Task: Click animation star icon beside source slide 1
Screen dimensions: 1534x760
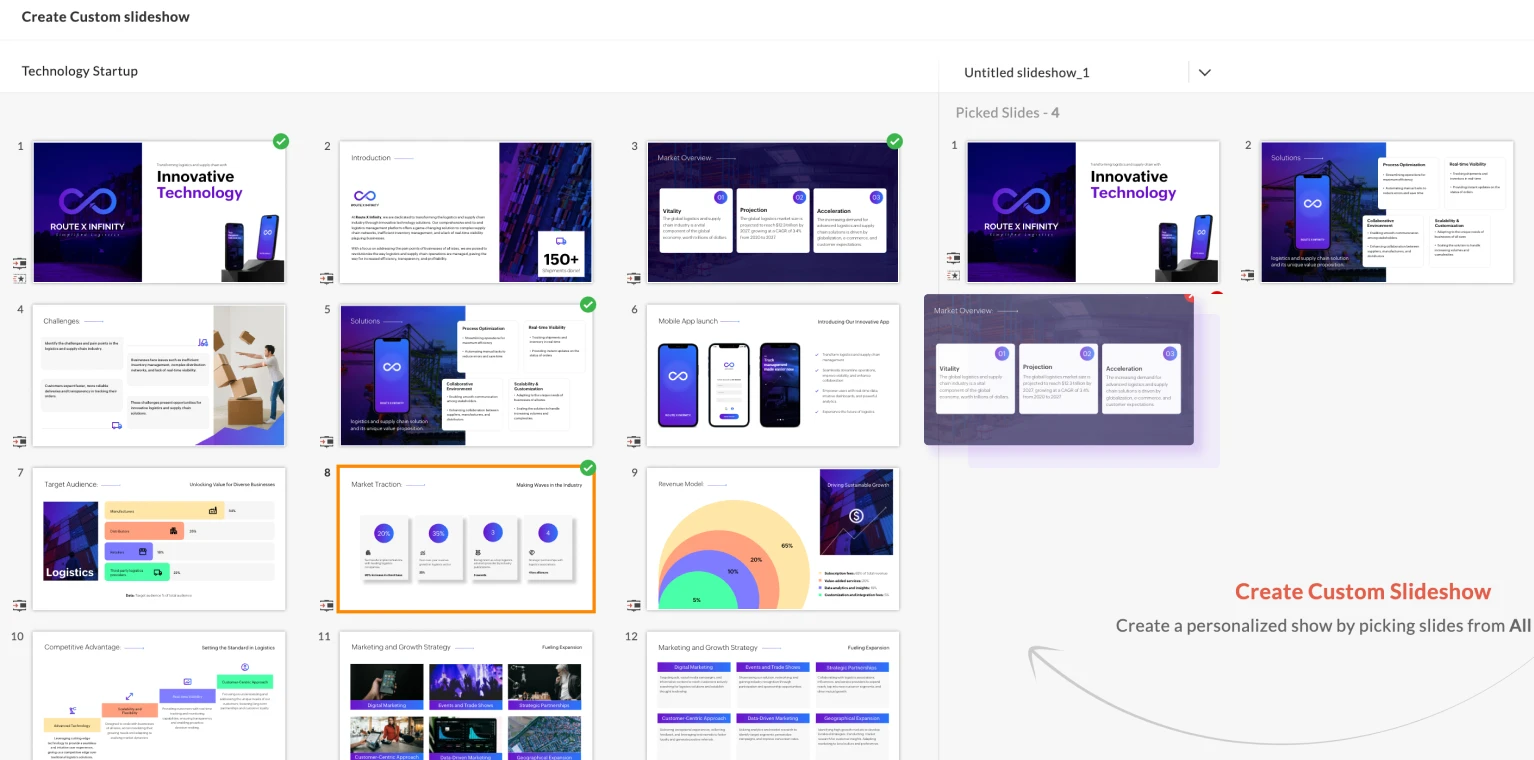Action: tap(19, 276)
